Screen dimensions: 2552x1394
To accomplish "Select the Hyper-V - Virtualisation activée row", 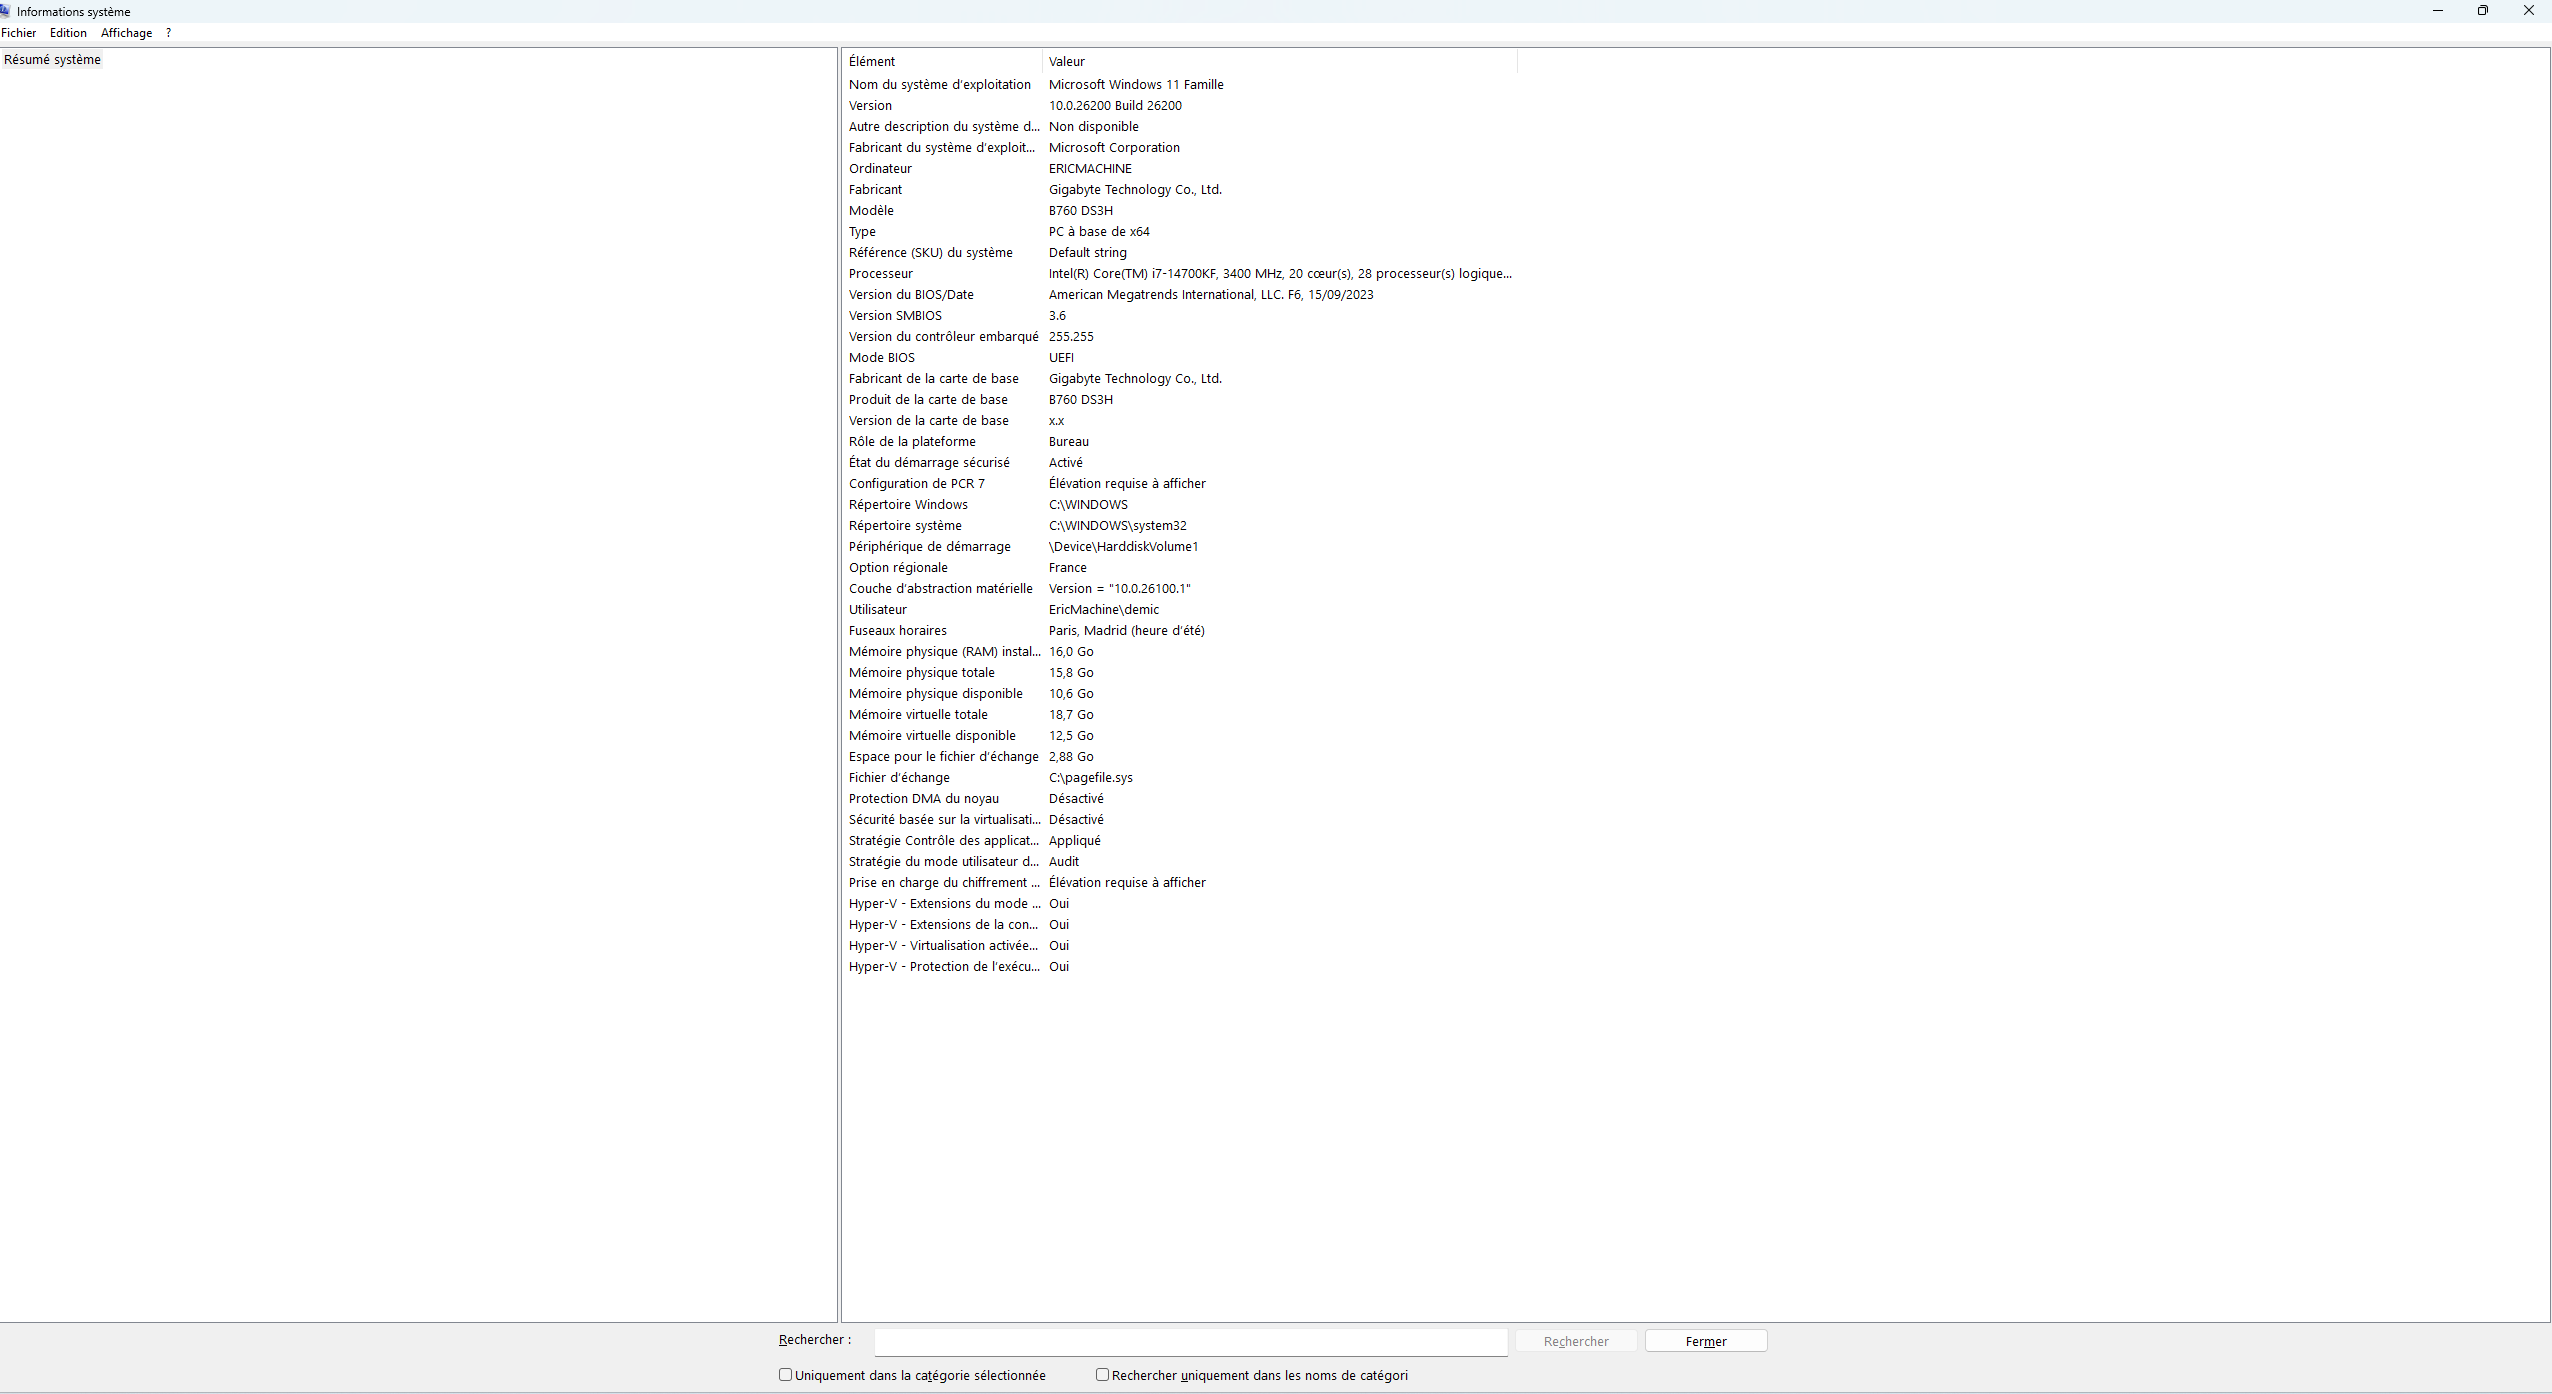I will pos(1180,946).
